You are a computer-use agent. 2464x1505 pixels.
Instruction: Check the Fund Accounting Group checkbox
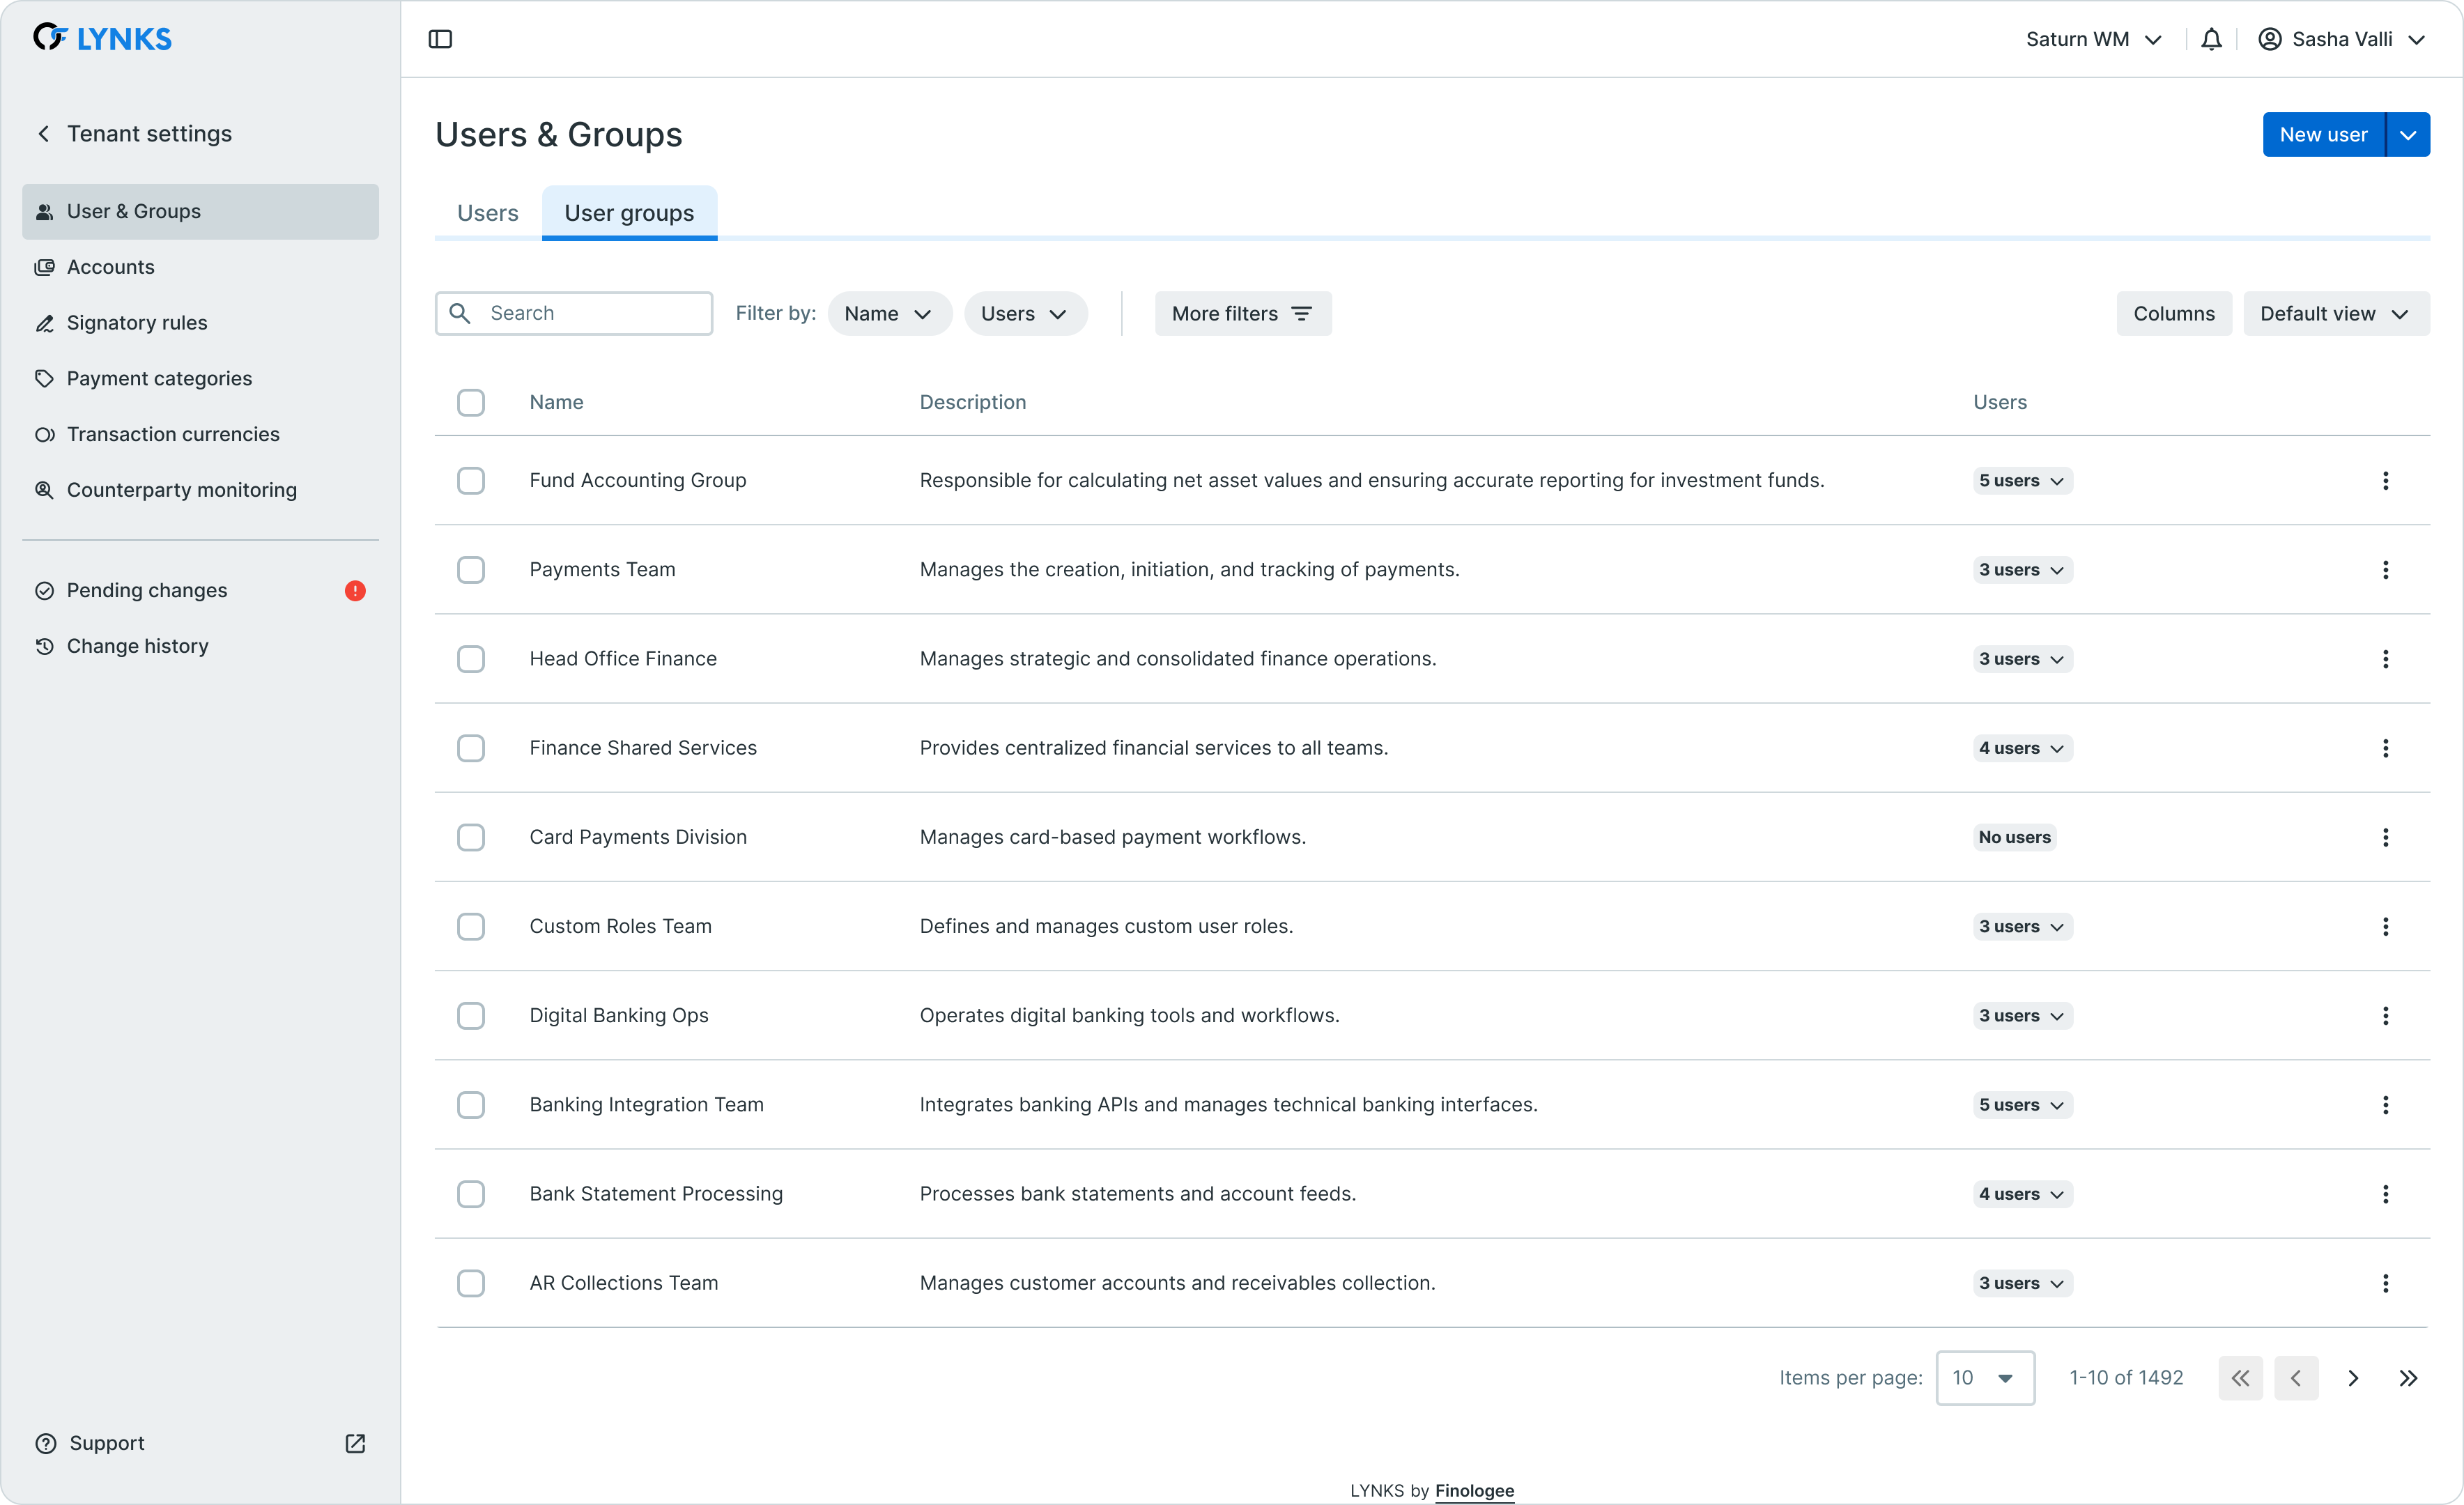tap(471, 481)
